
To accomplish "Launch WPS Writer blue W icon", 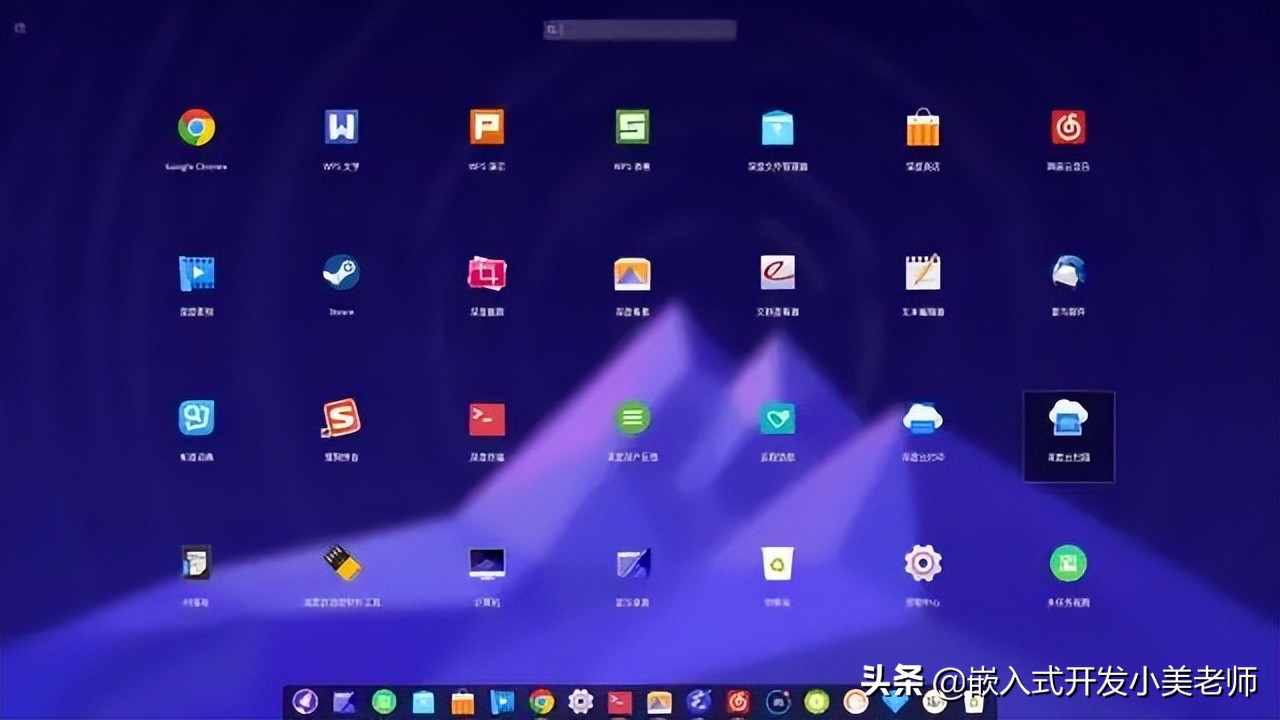I will [341, 127].
